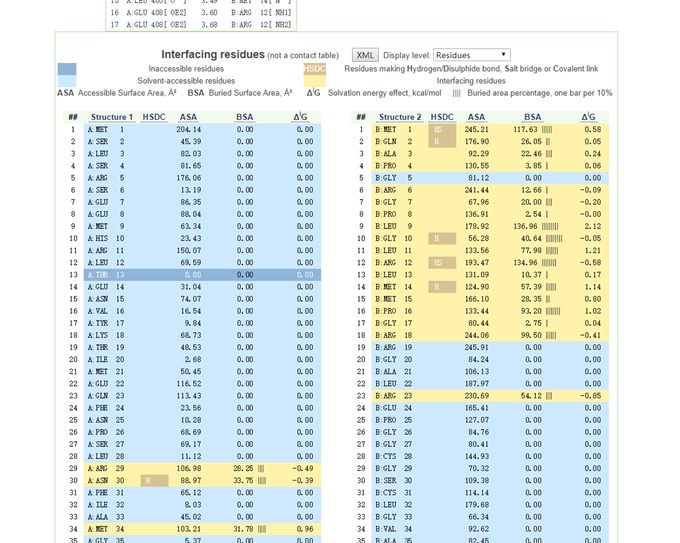This screenshot has width=680, height=543.
Task: Click solvation energy value 2.12
Action: point(592,226)
